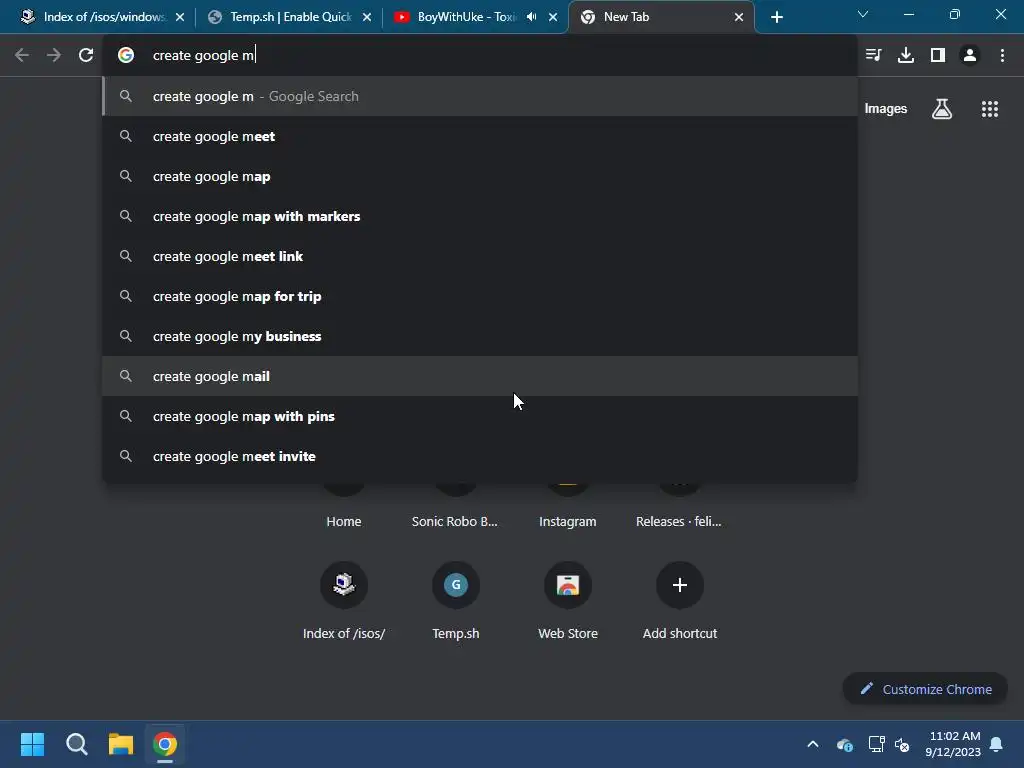Select 'create google my business' suggestion
The height and width of the screenshot is (768, 1024).
coord(480,336)
